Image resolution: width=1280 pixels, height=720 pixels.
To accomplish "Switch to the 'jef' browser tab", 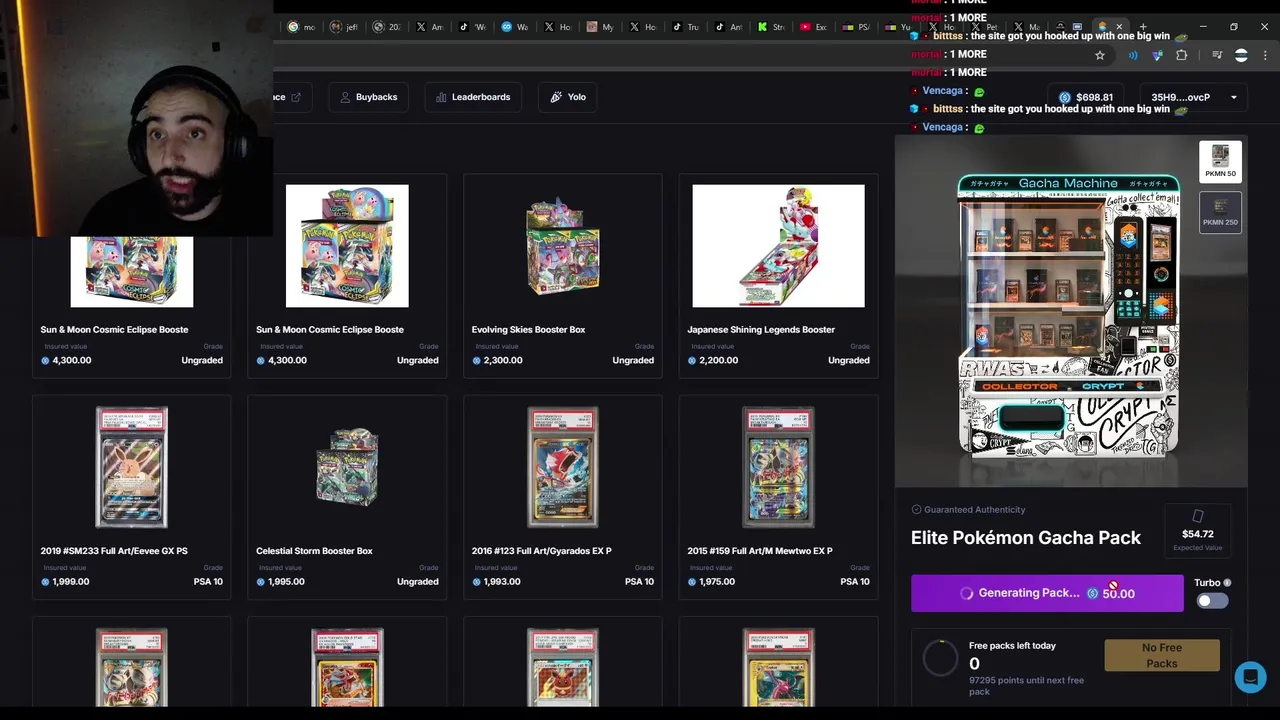I will (x=344, y=27).
